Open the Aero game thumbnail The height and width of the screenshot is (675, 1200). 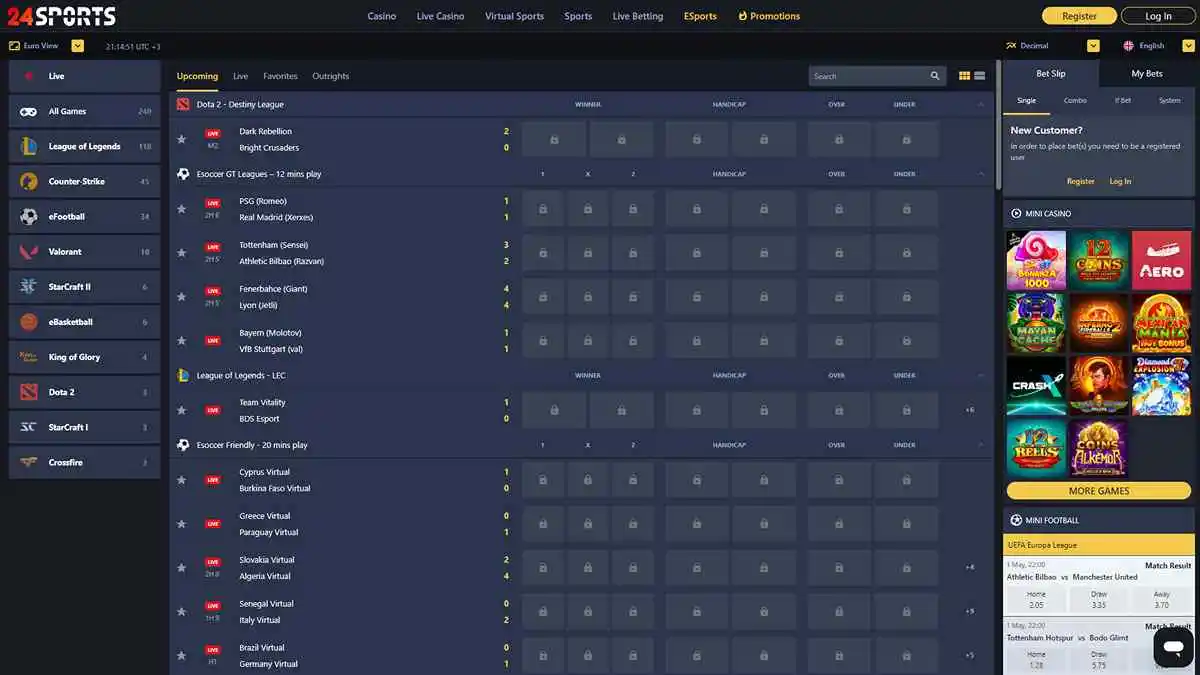(x=1162, y=260)
